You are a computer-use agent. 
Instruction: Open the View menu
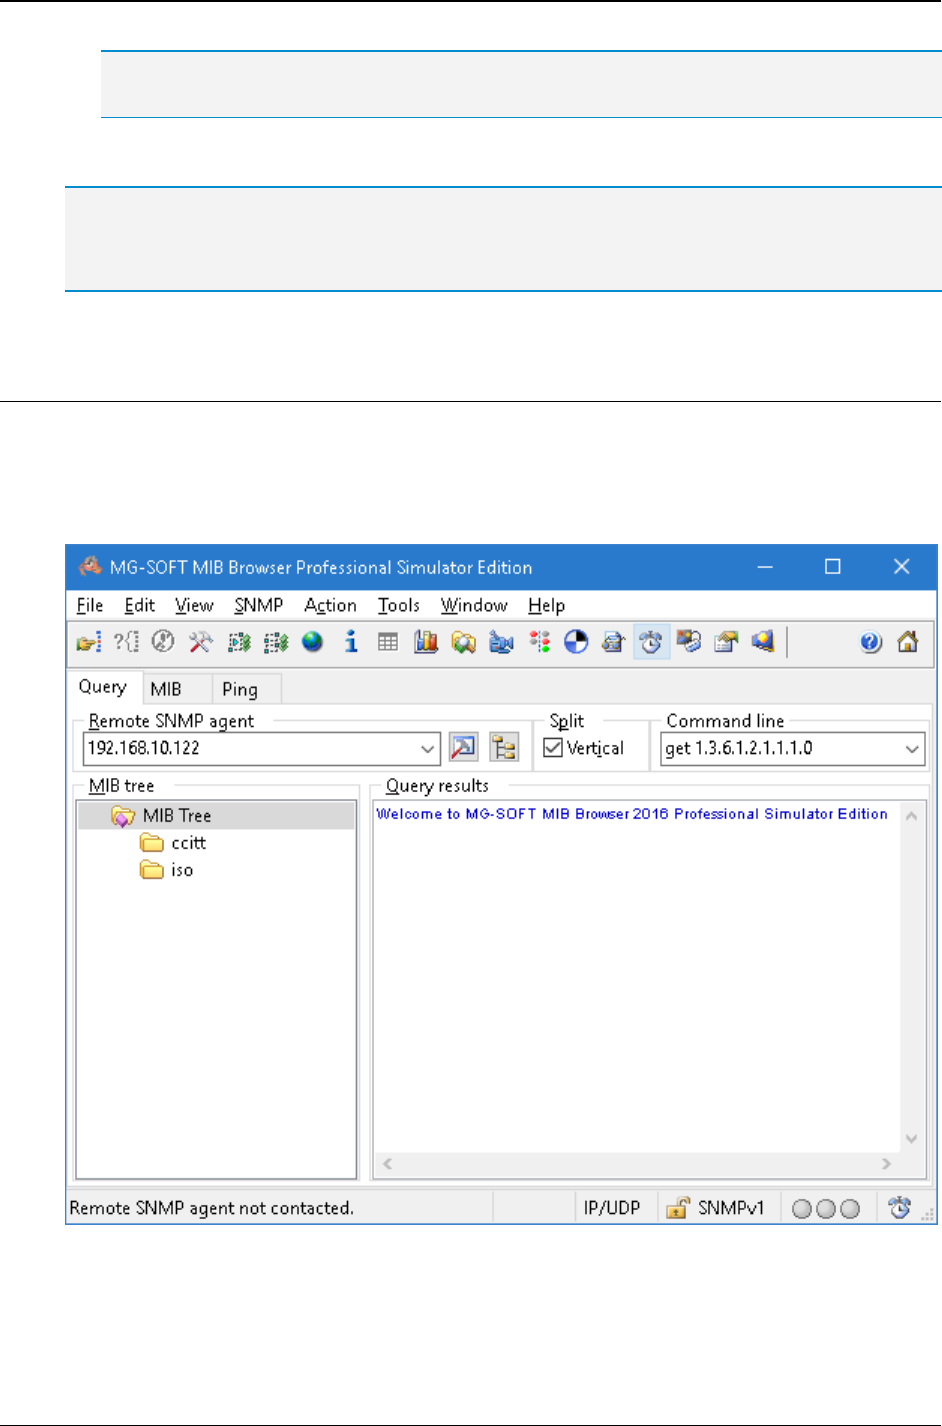(x=194, y=605)
